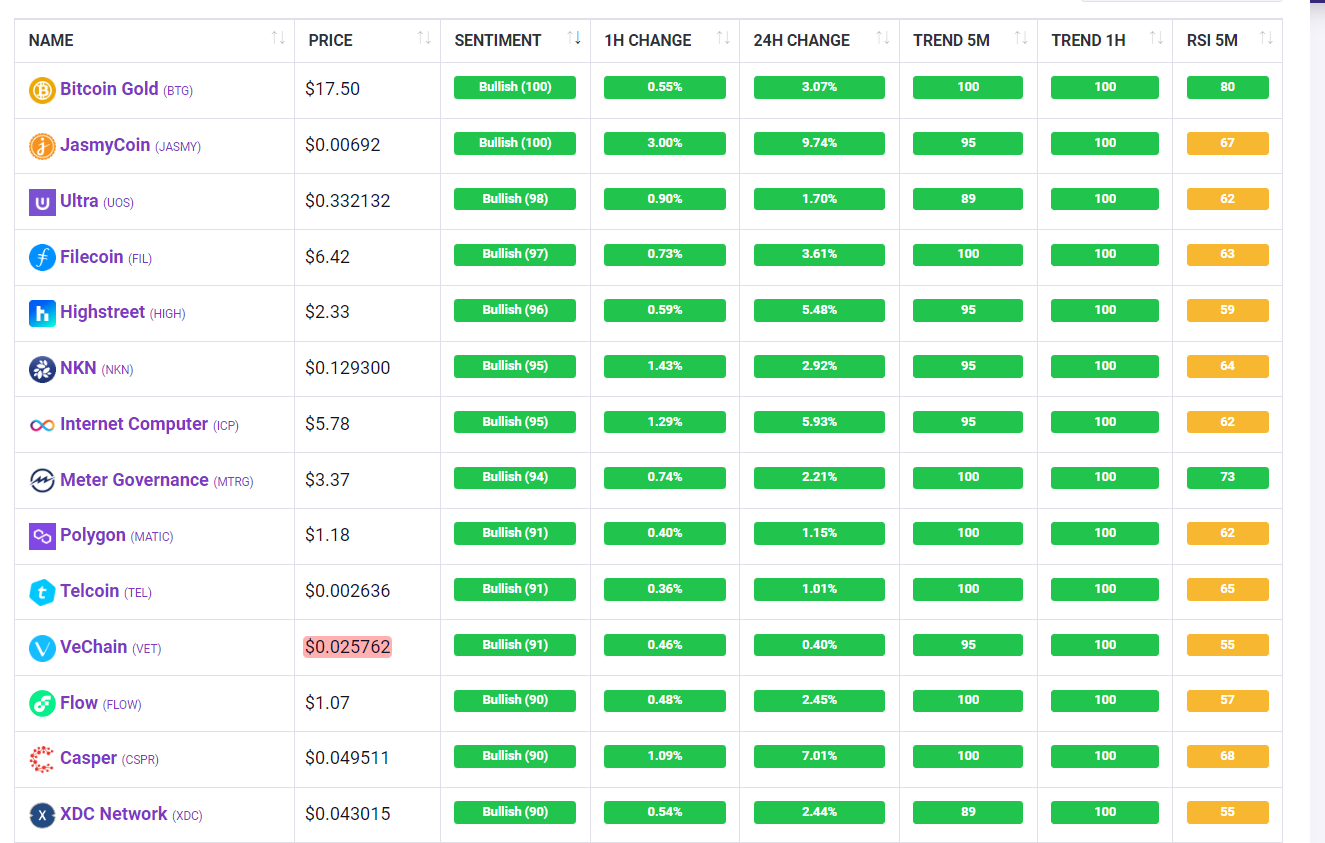Click the Filecoin blue logo icon

click(x=42, y=257)
